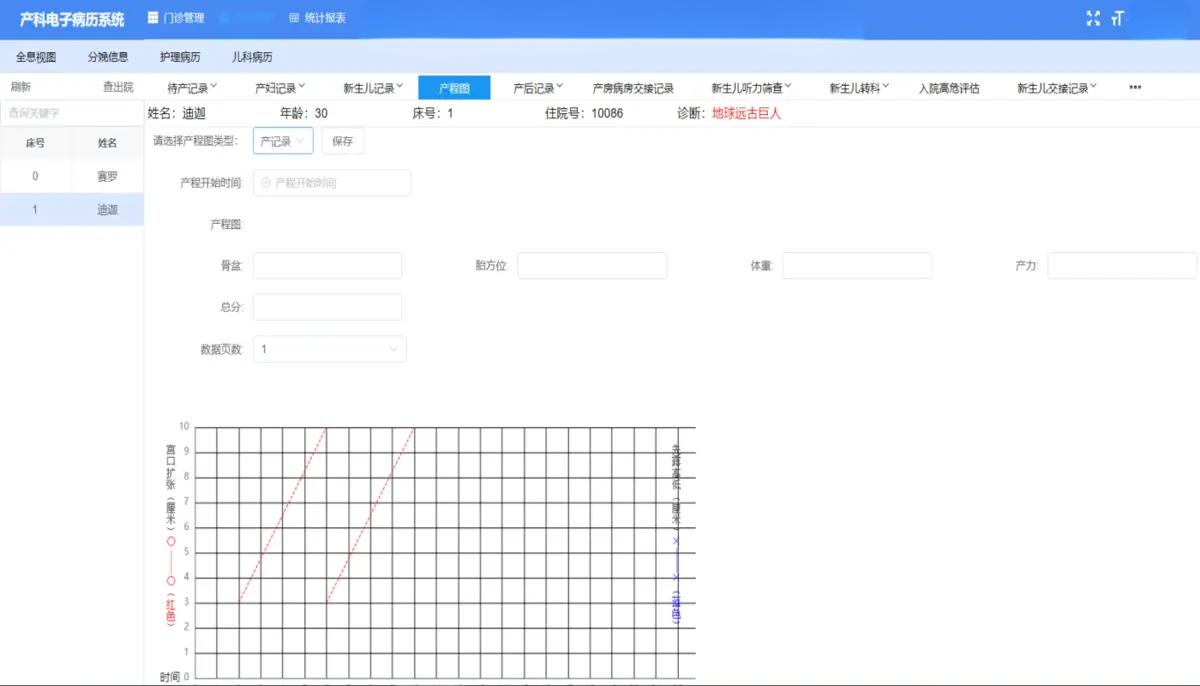Click the 总分 input field
Screen dimensions: 1200x686
tap(328, 307)
